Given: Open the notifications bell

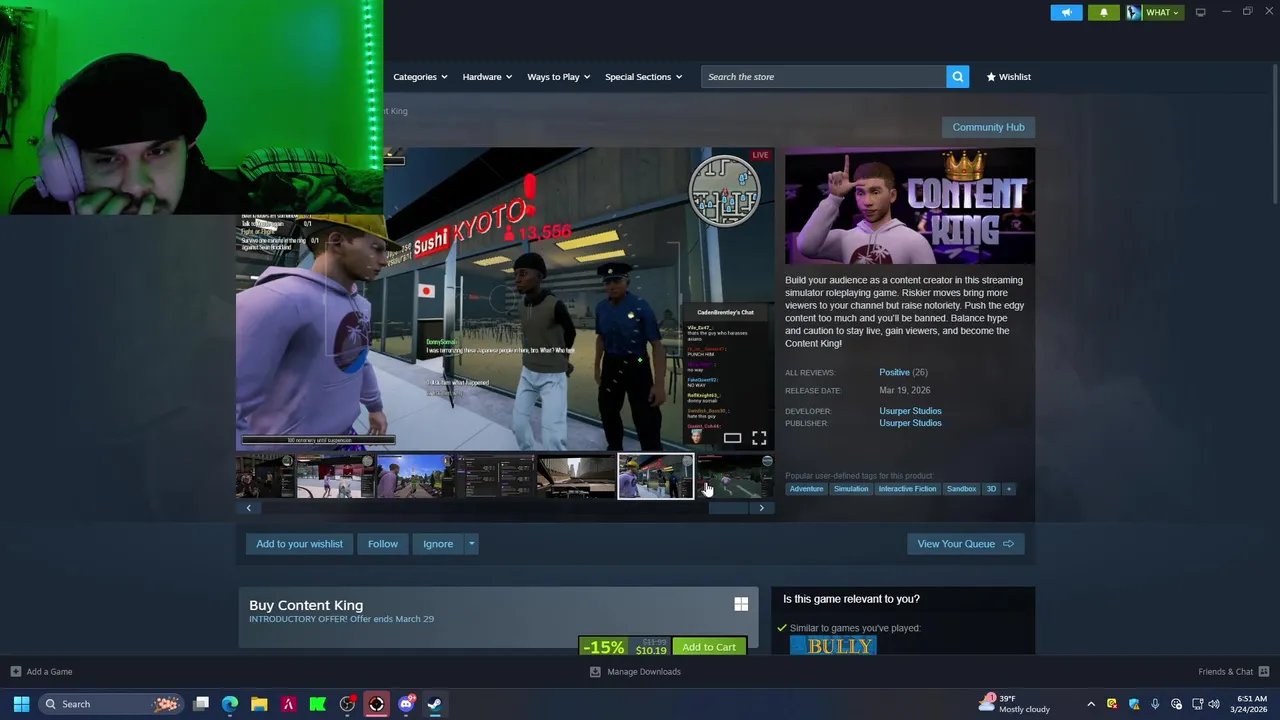Looking at the screenshot, I should [x=1104, y=12].
